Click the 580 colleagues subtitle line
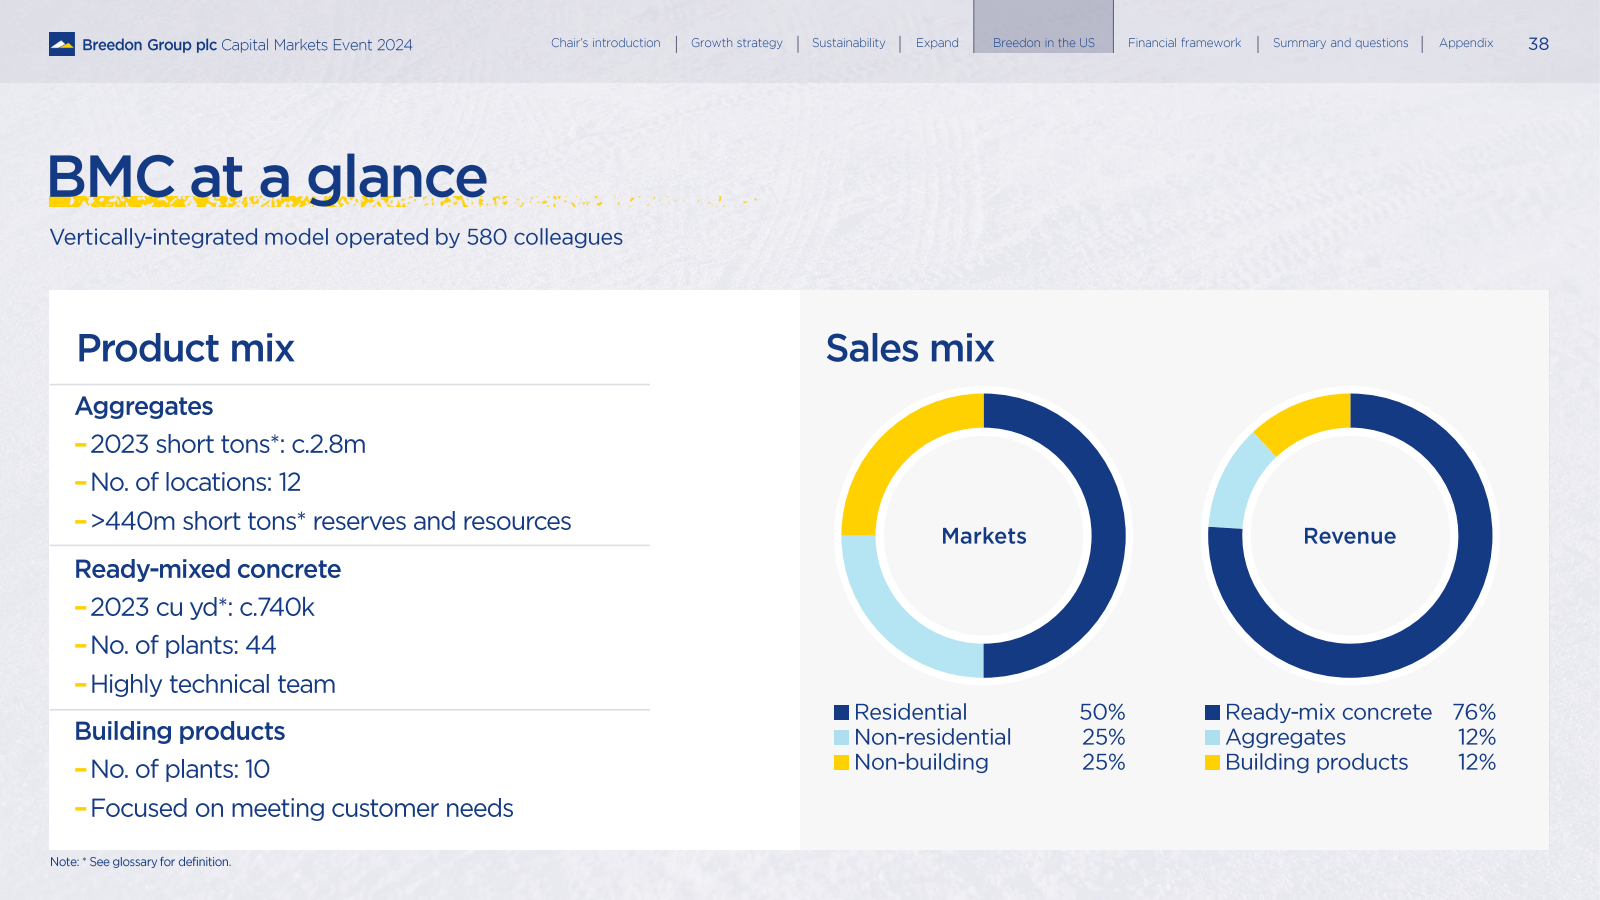1600x900 pixels. 336,237
